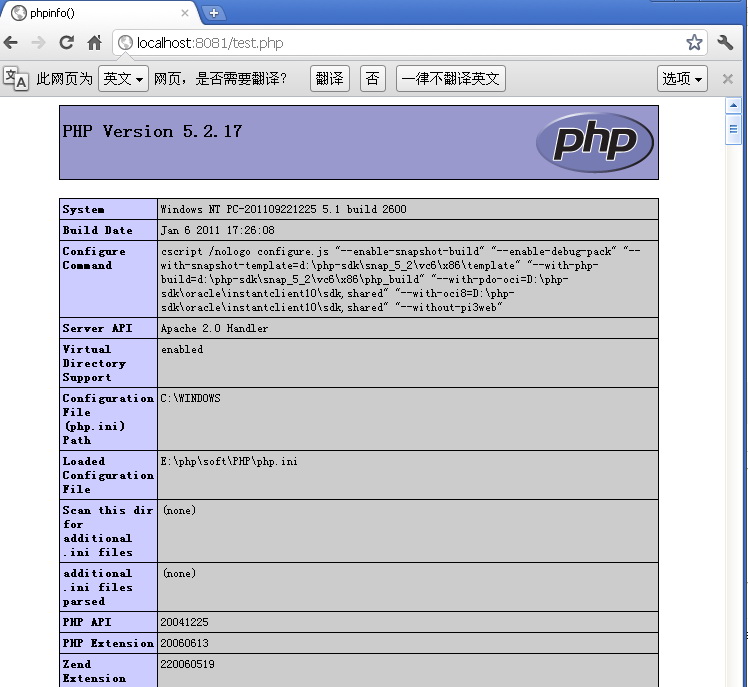Viewport: 748px width, 687px height.
Task: Click the Build Date label
Action: tap(97, 230)
